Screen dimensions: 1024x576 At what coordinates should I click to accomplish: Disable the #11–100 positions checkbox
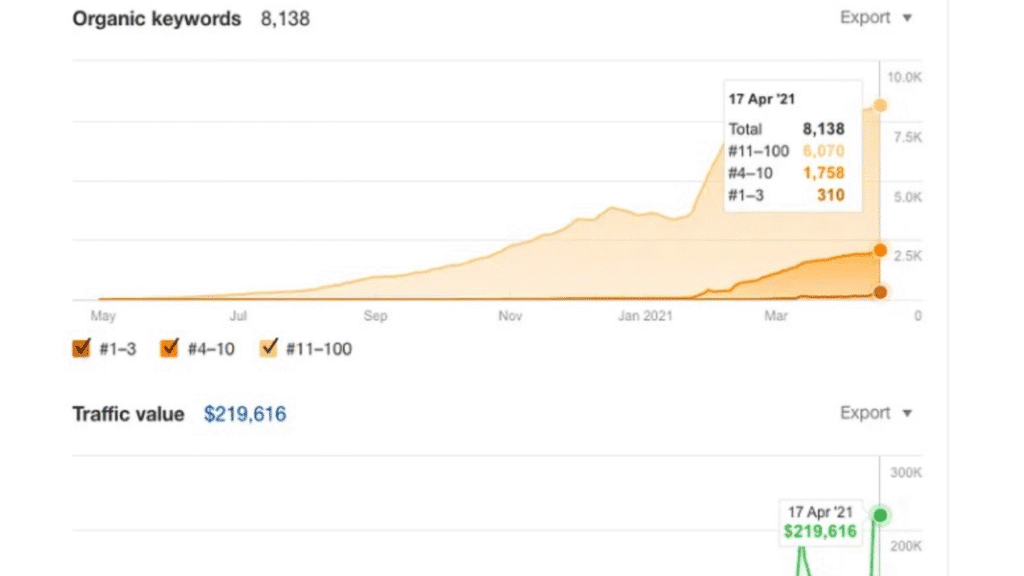pyautogui.click(x=270, y=349)
